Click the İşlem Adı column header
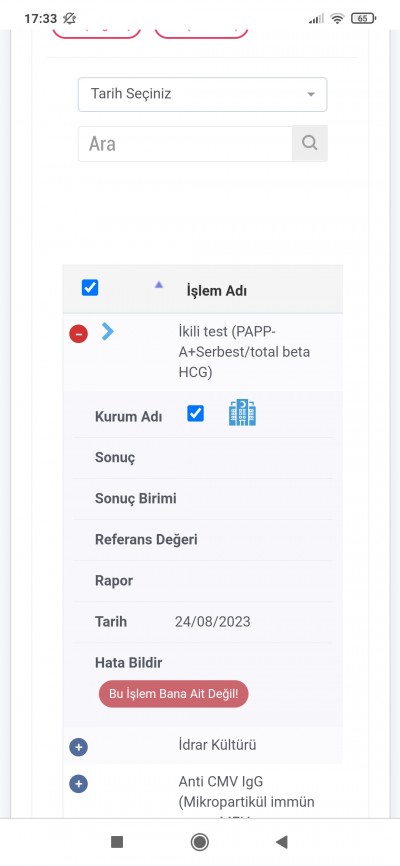The image size is (400, 866). coord(217,291)
